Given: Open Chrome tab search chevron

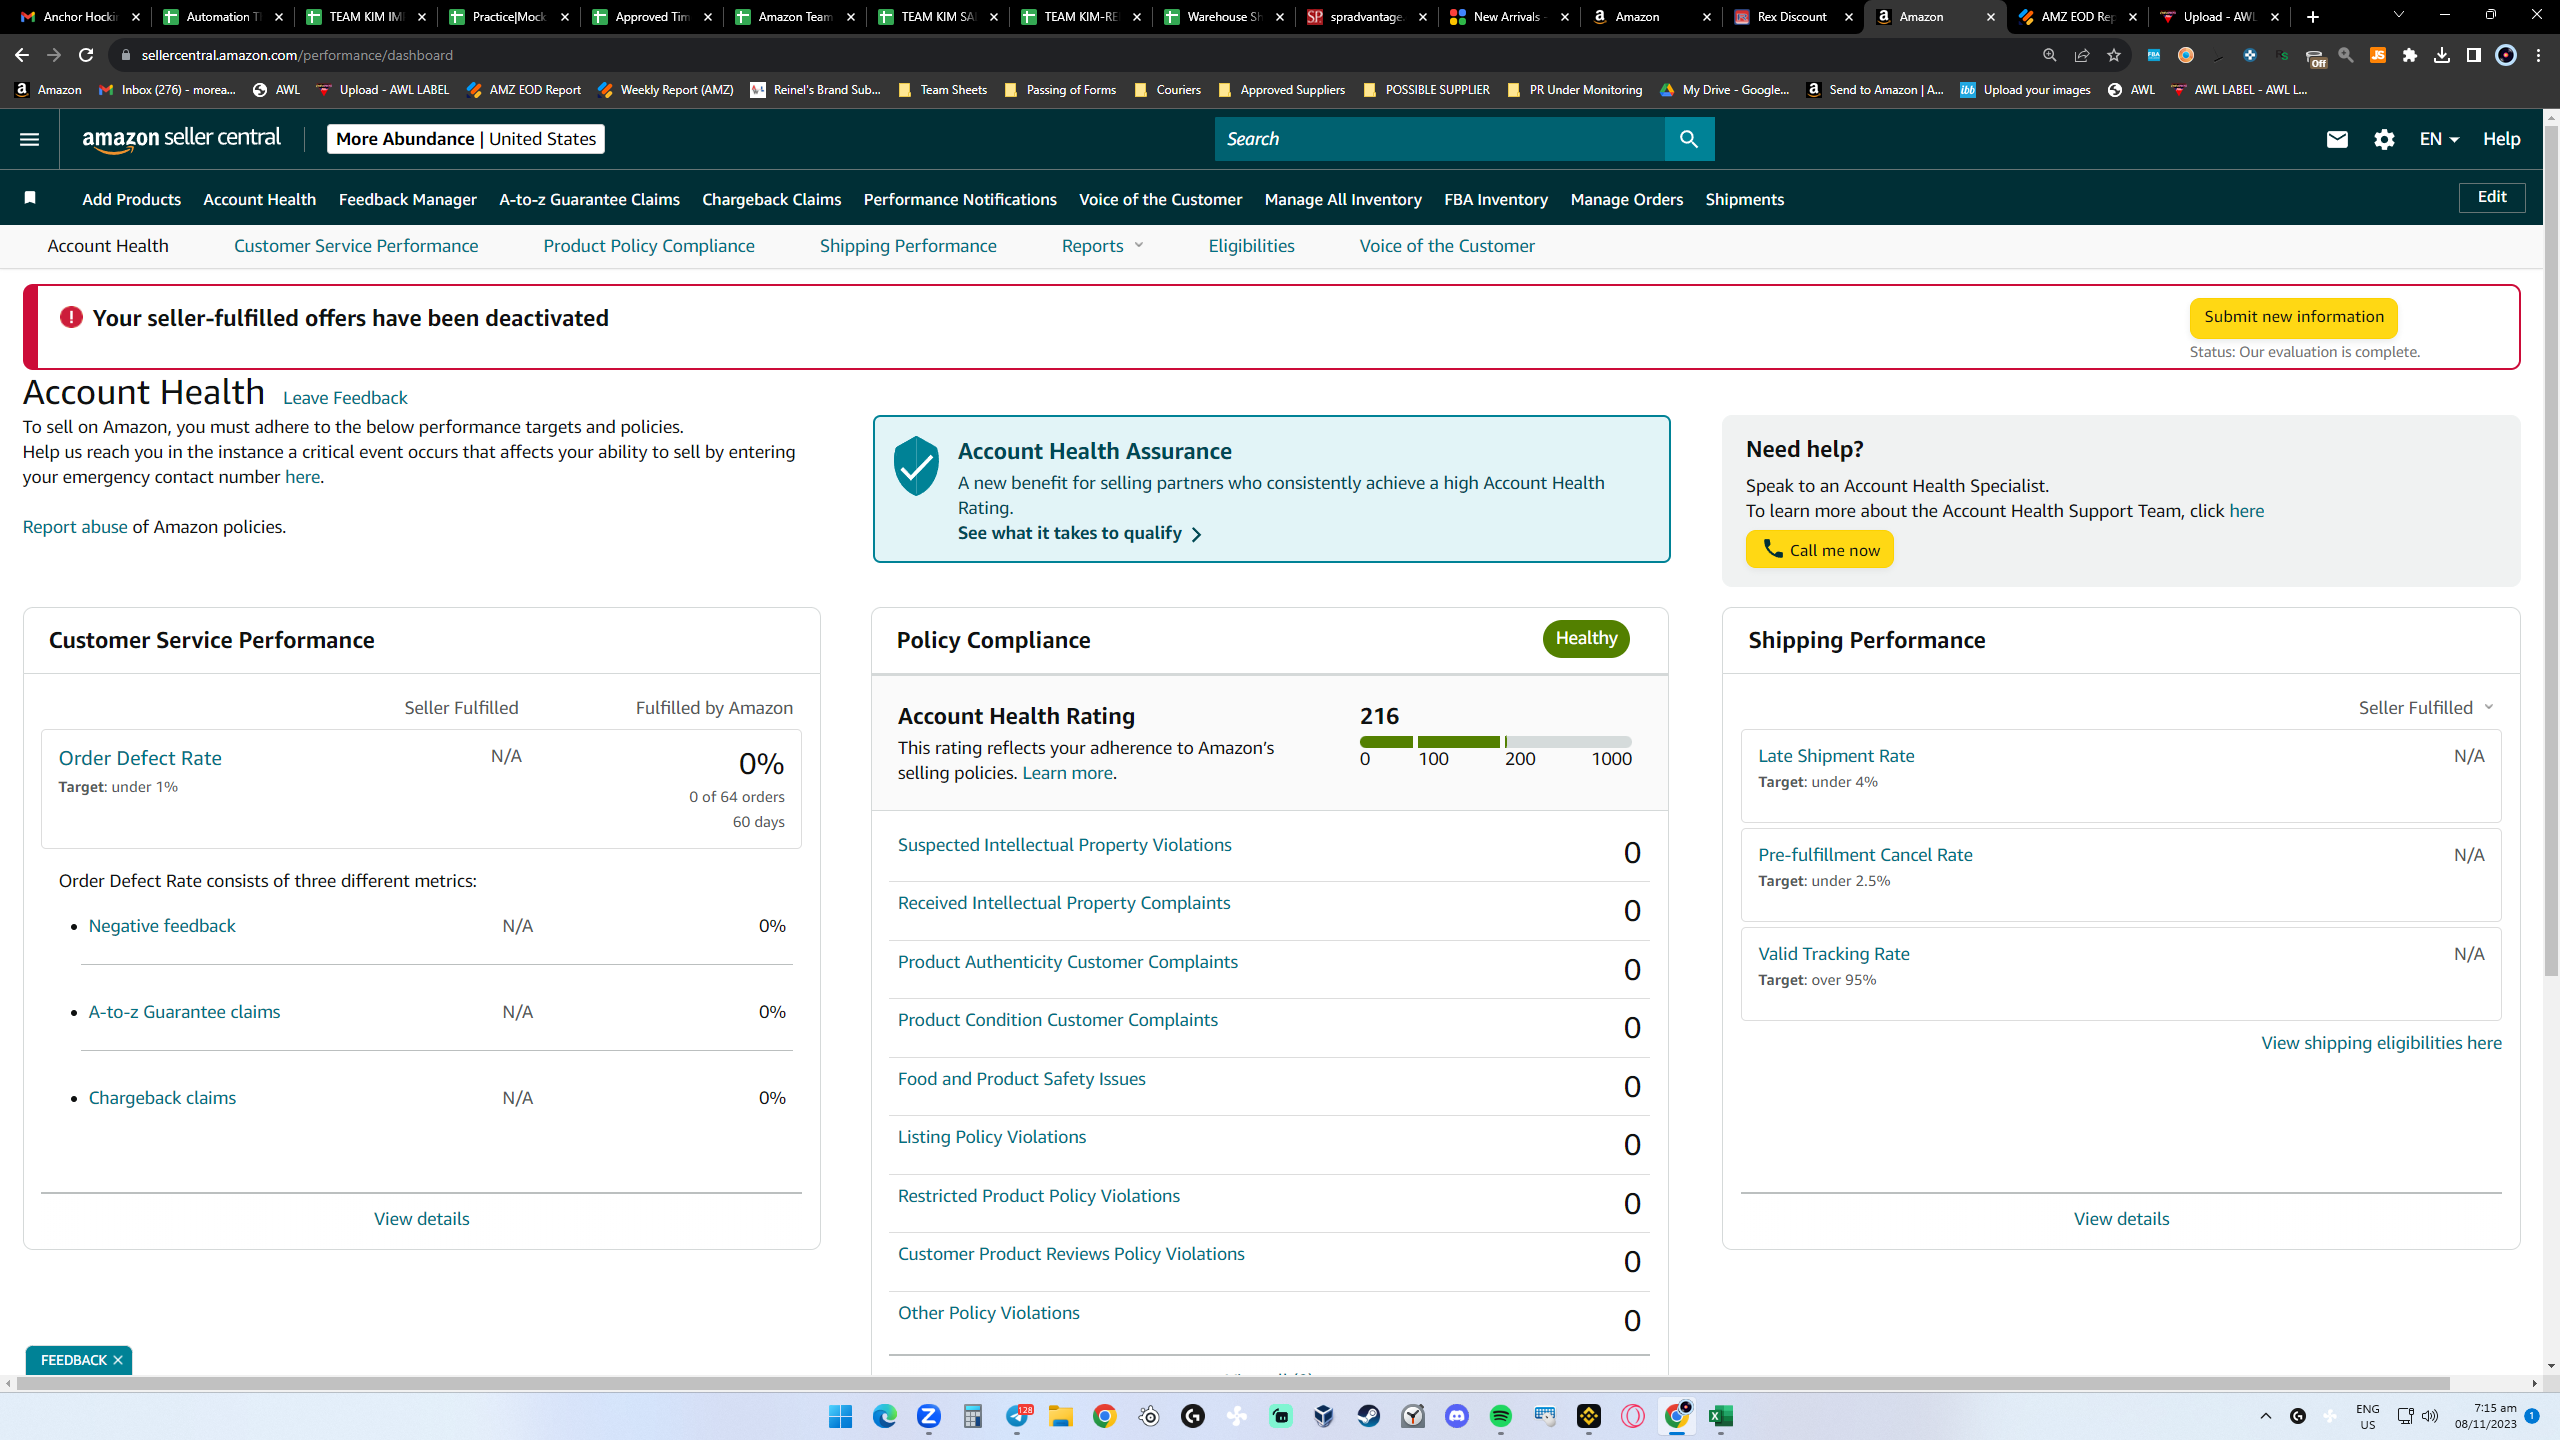Looking at the screenshot, I should (2398, 15).
